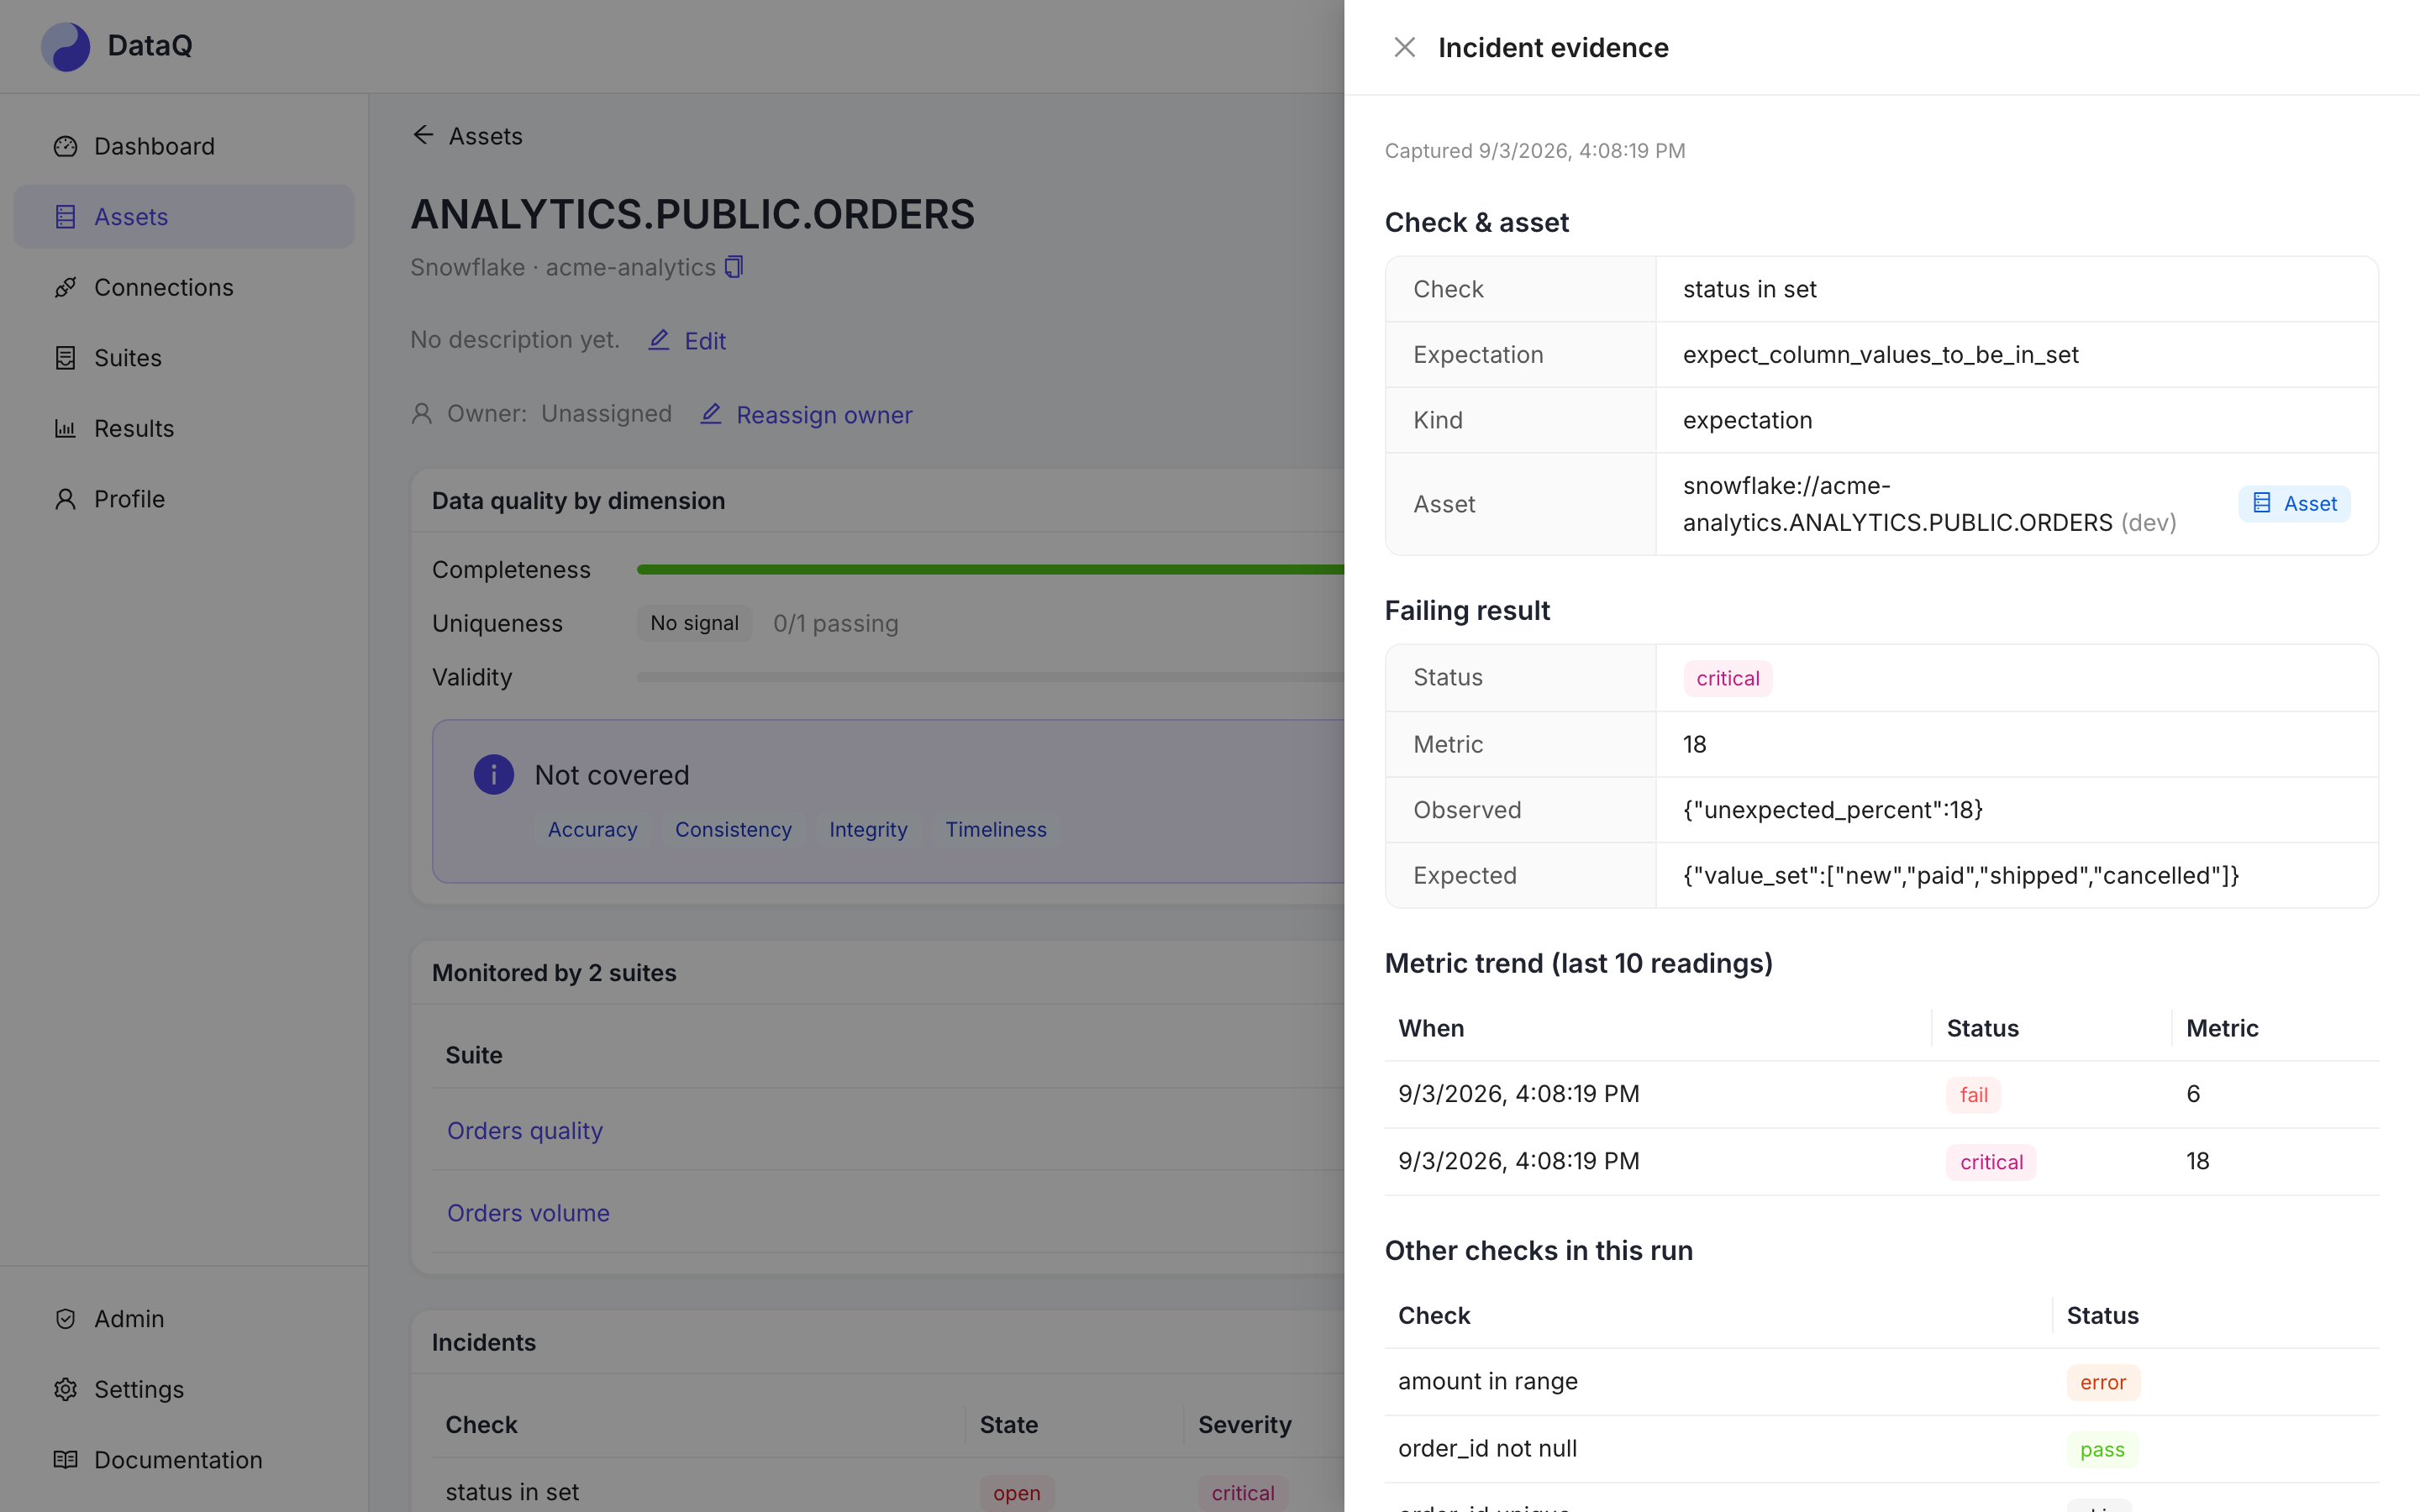Click the Validity progress bar
2420x1512 pixels.
click(990, 677)
